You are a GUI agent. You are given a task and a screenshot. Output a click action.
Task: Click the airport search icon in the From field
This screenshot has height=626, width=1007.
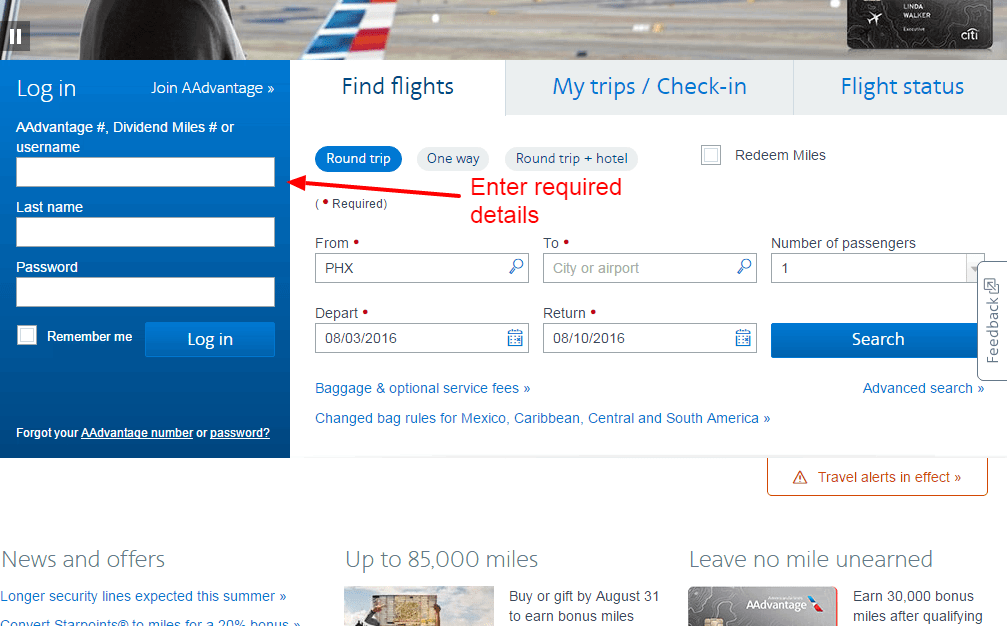point(514,268)
